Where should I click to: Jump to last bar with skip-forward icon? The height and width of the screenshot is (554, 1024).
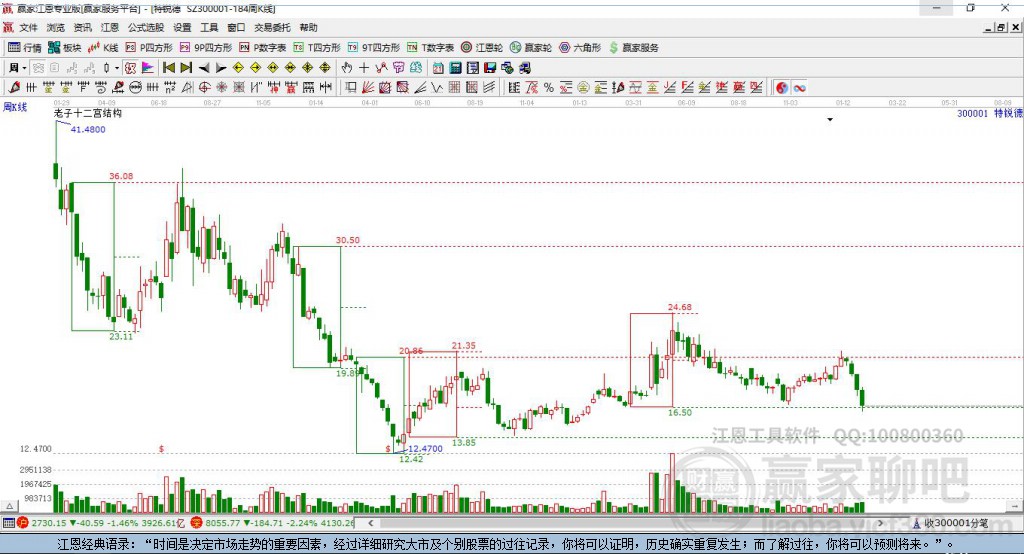(x=186, y=68)
